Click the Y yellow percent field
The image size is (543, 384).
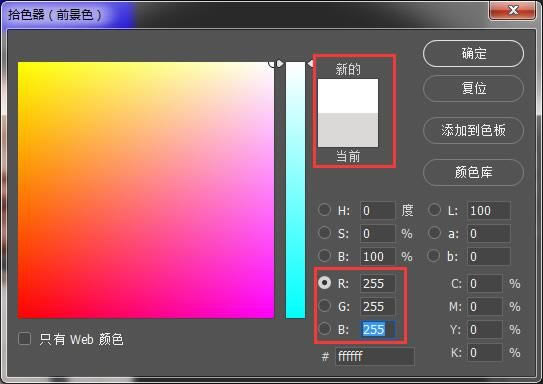coord(485,329)
